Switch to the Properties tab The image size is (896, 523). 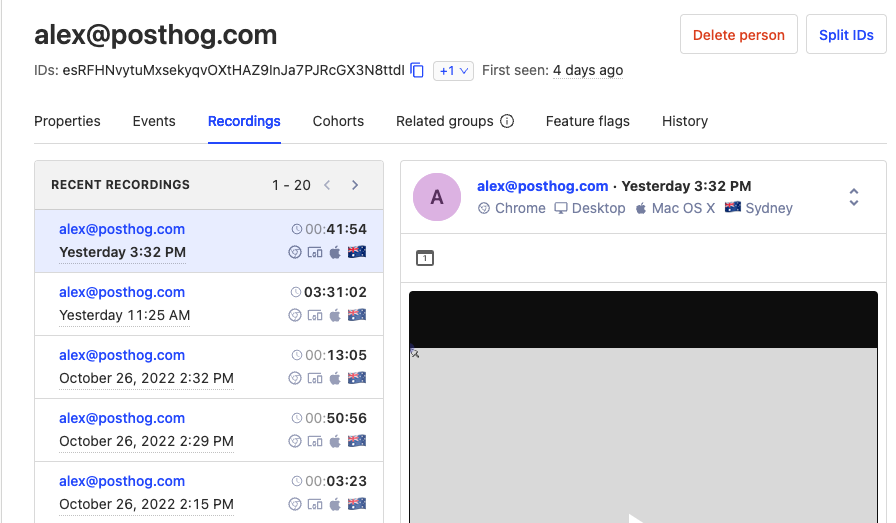(67, 121)
